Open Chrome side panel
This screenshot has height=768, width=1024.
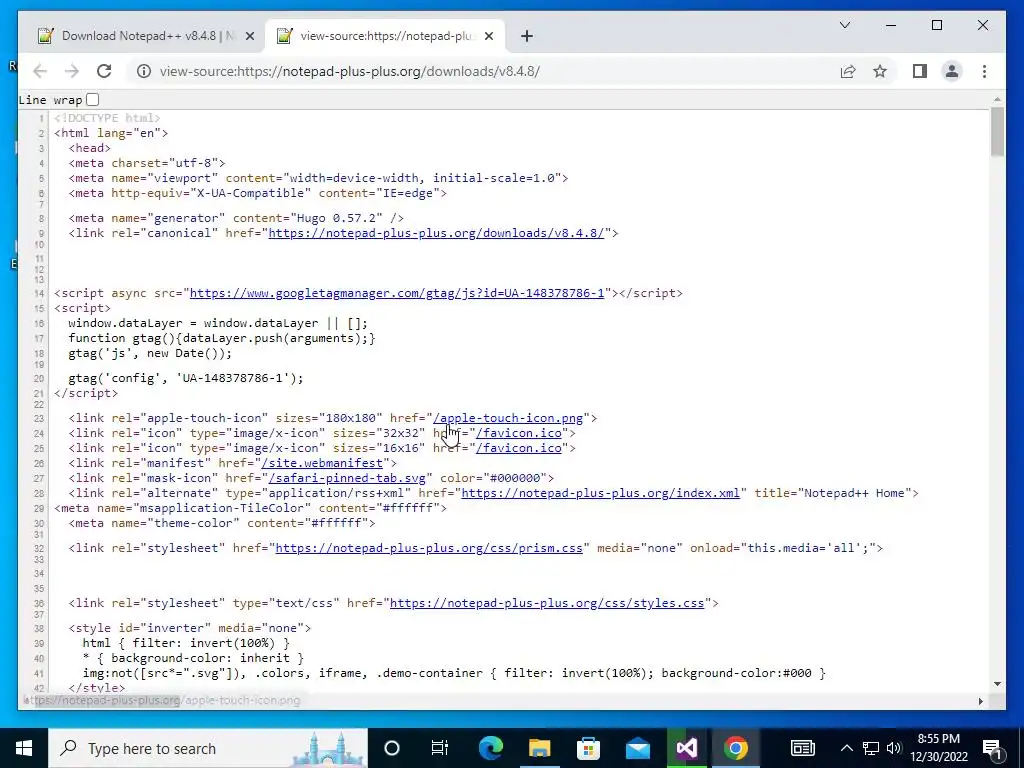tap(920, 71)
